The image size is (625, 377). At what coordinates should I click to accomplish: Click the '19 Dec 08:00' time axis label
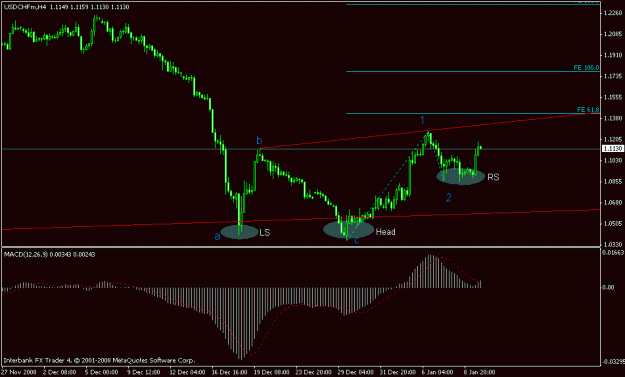coord(271,372)
